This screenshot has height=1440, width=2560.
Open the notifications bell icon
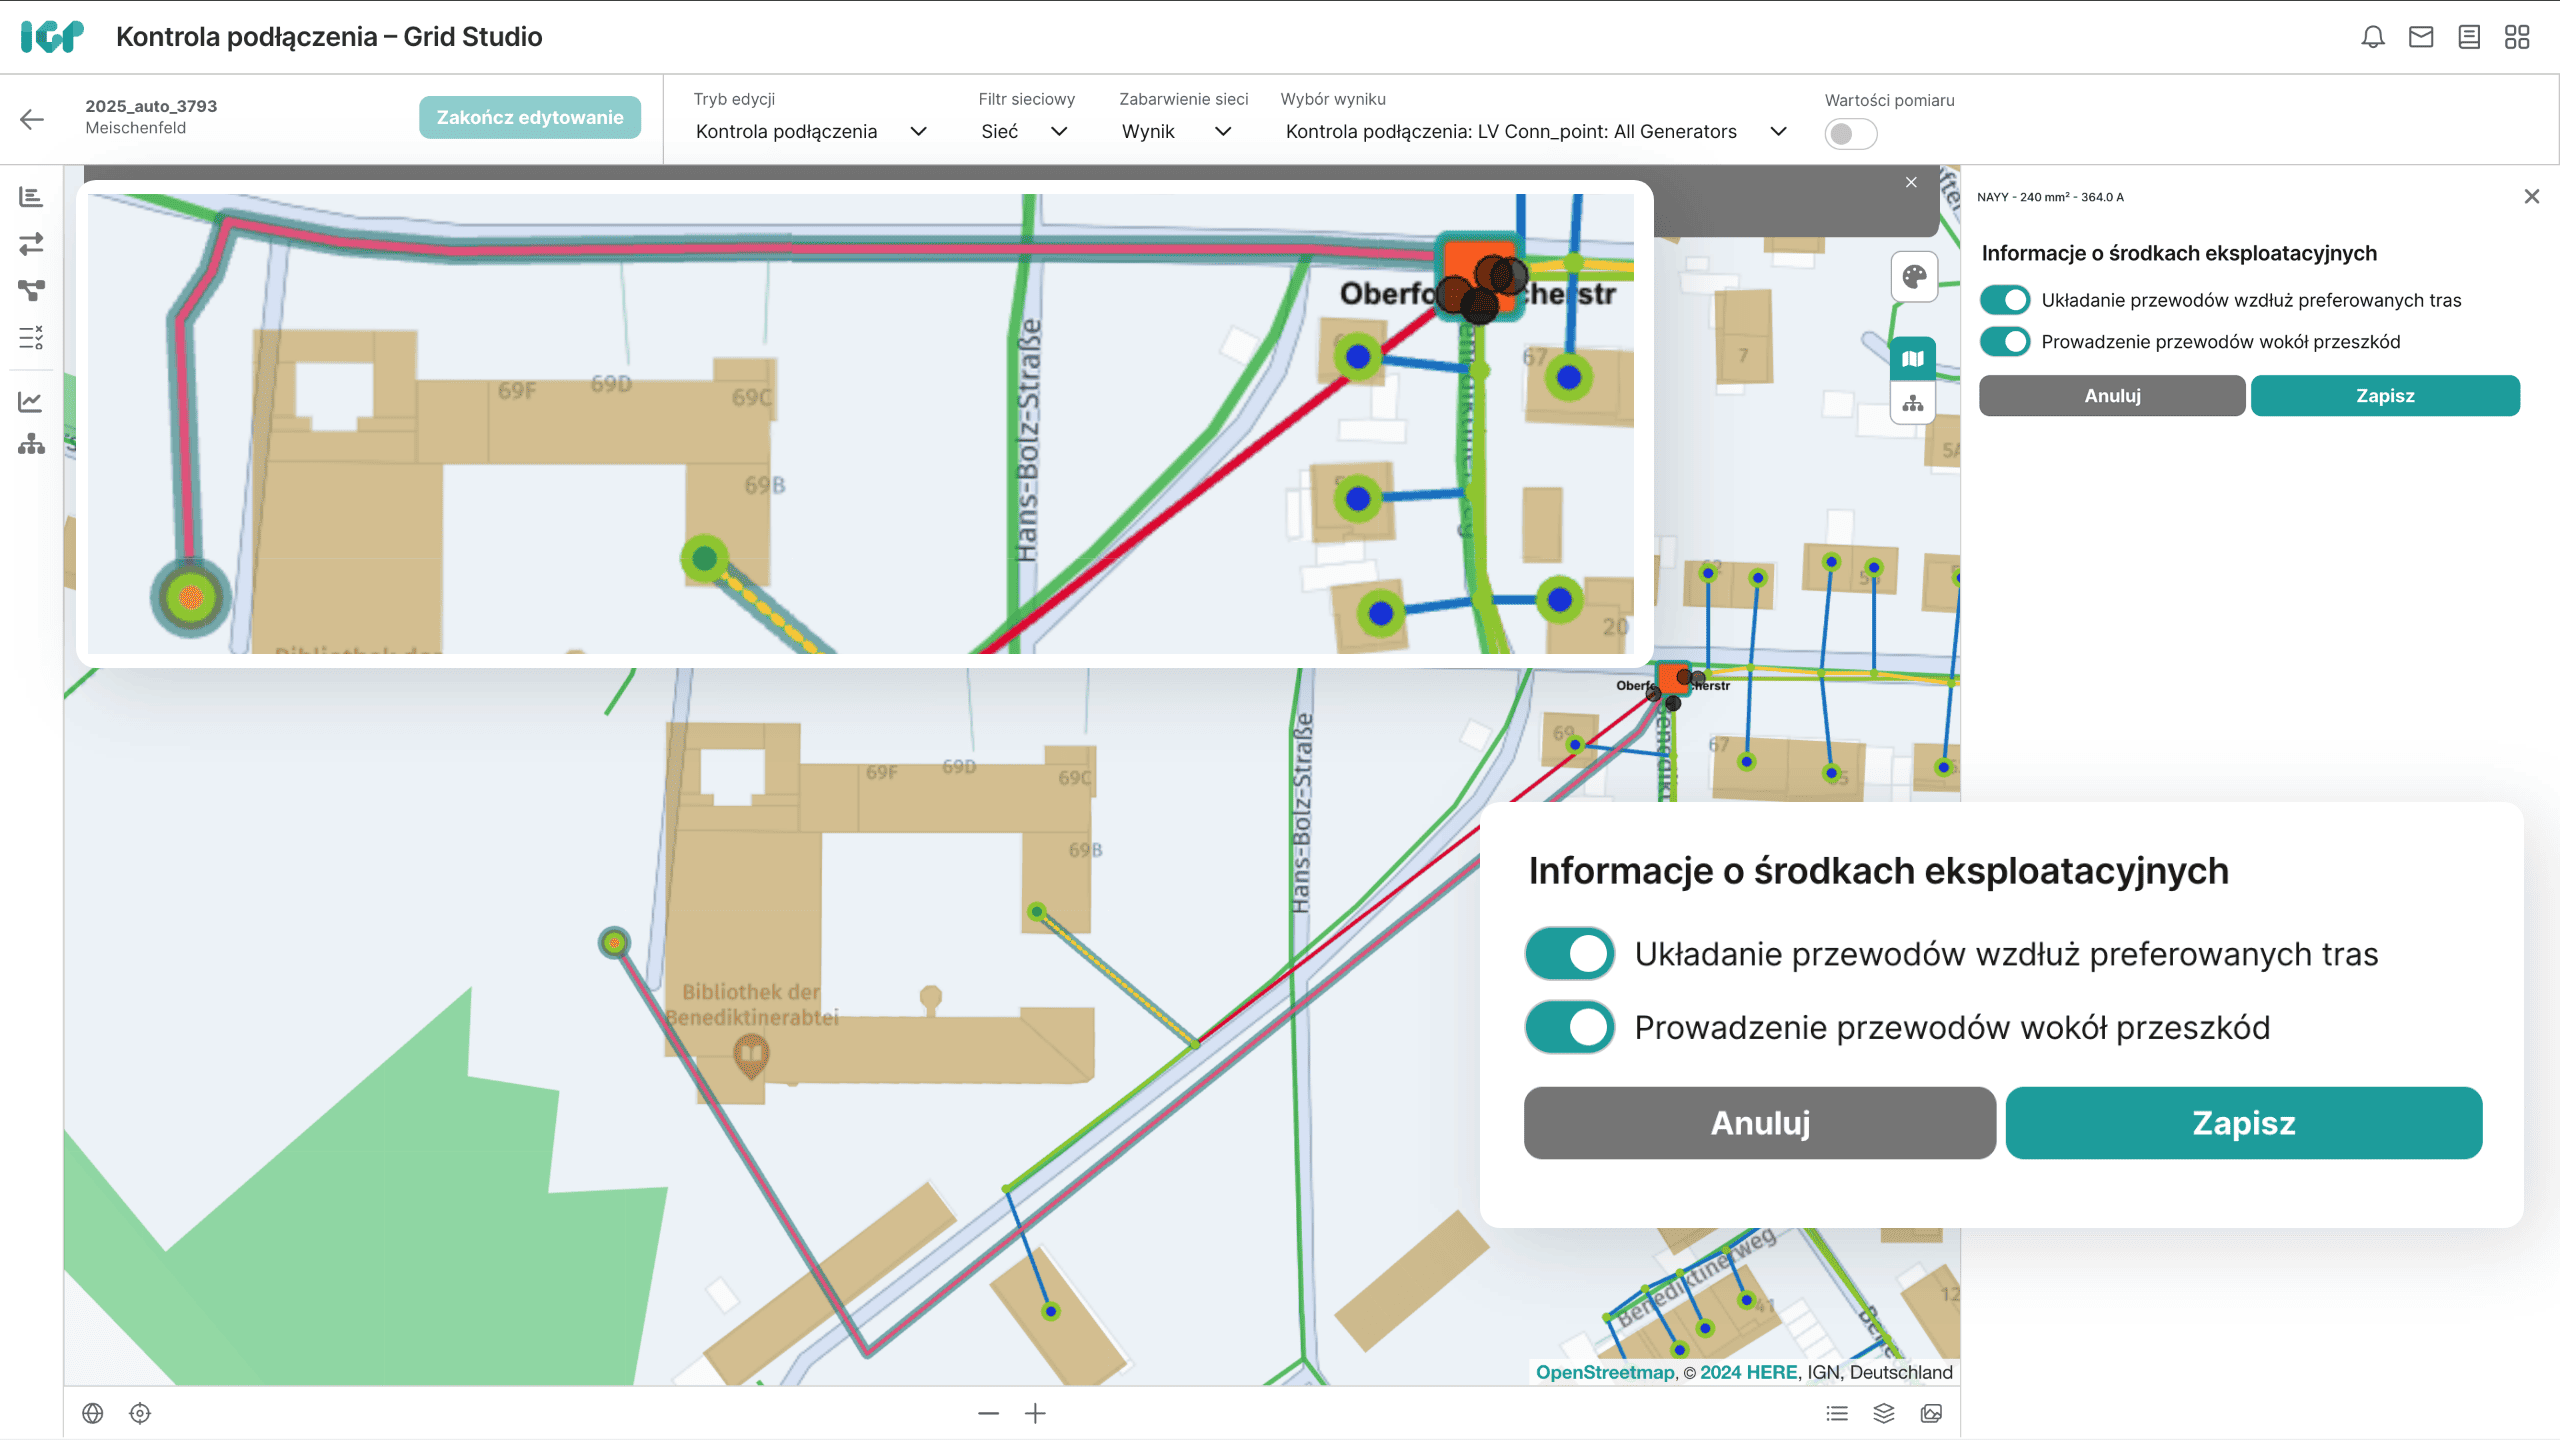click(x=2373, y=37)
